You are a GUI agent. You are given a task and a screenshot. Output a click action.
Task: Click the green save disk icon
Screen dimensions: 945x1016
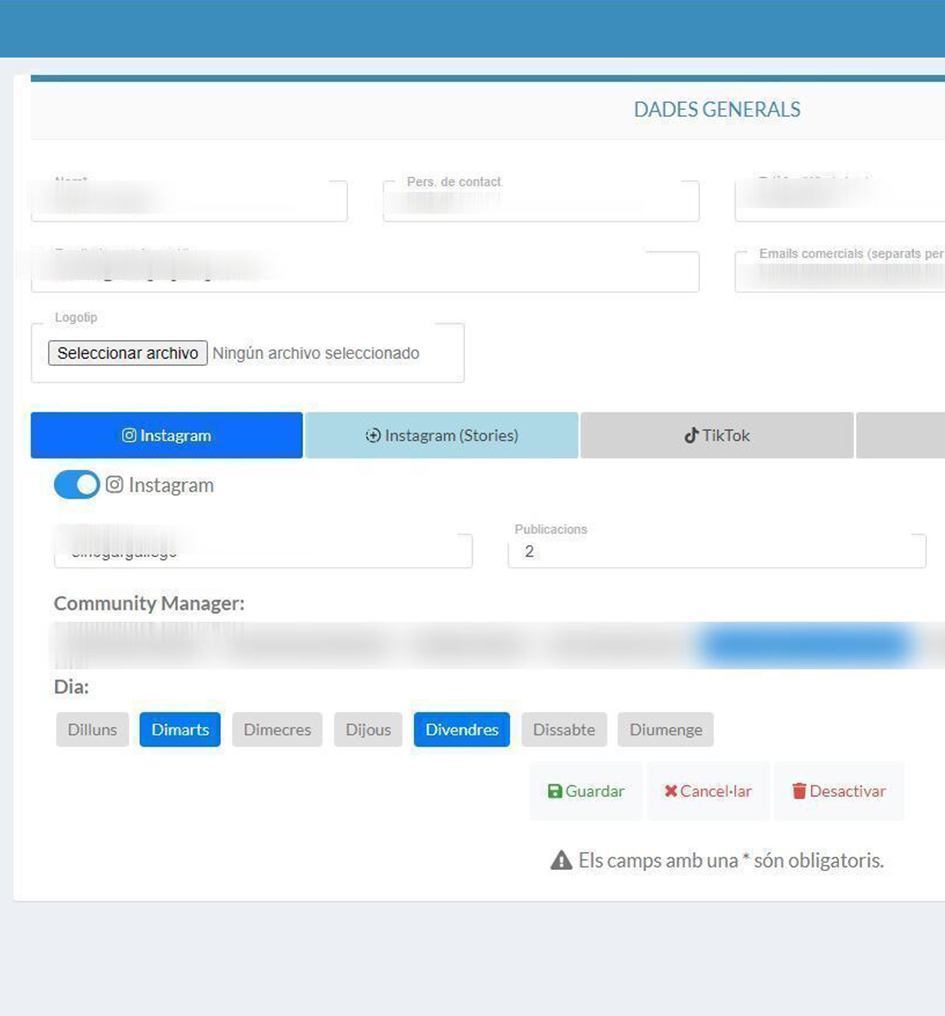coord(555,791)
